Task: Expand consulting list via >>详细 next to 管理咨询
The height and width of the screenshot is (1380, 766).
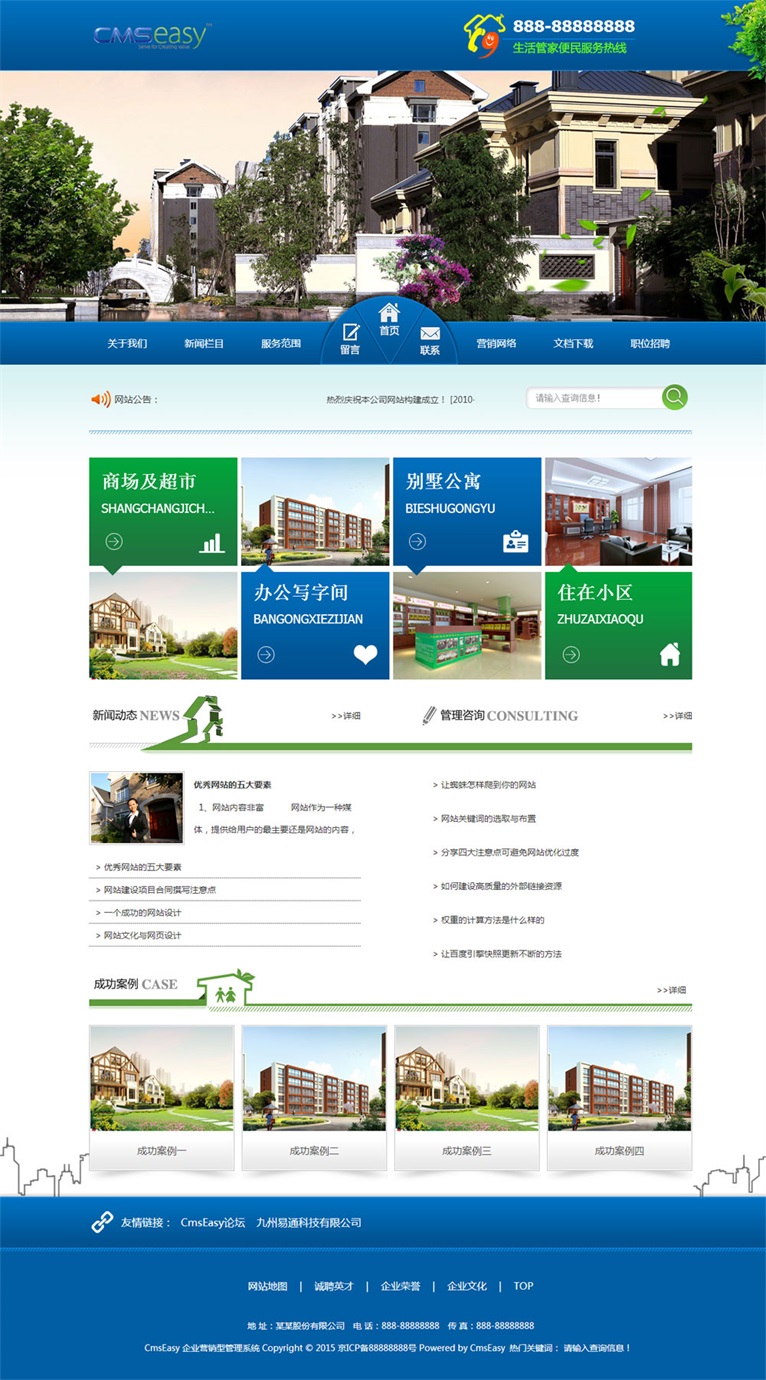Action: [677, 716]
